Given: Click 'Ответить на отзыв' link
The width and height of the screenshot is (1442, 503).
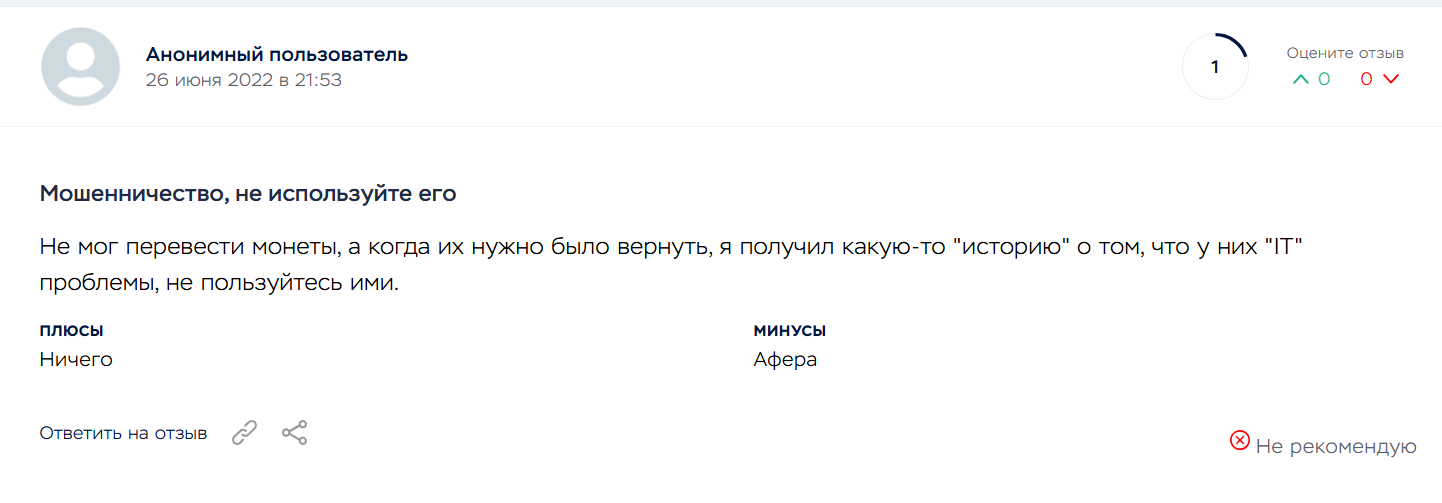Looking at the screenshot, I should [x=123, y=434].
